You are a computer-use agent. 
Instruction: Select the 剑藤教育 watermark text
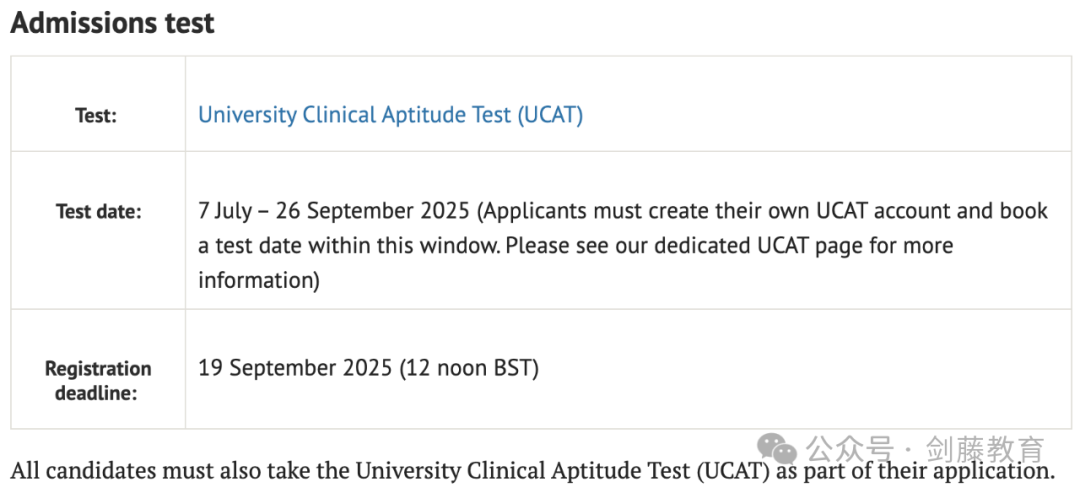tap(985, 449)
